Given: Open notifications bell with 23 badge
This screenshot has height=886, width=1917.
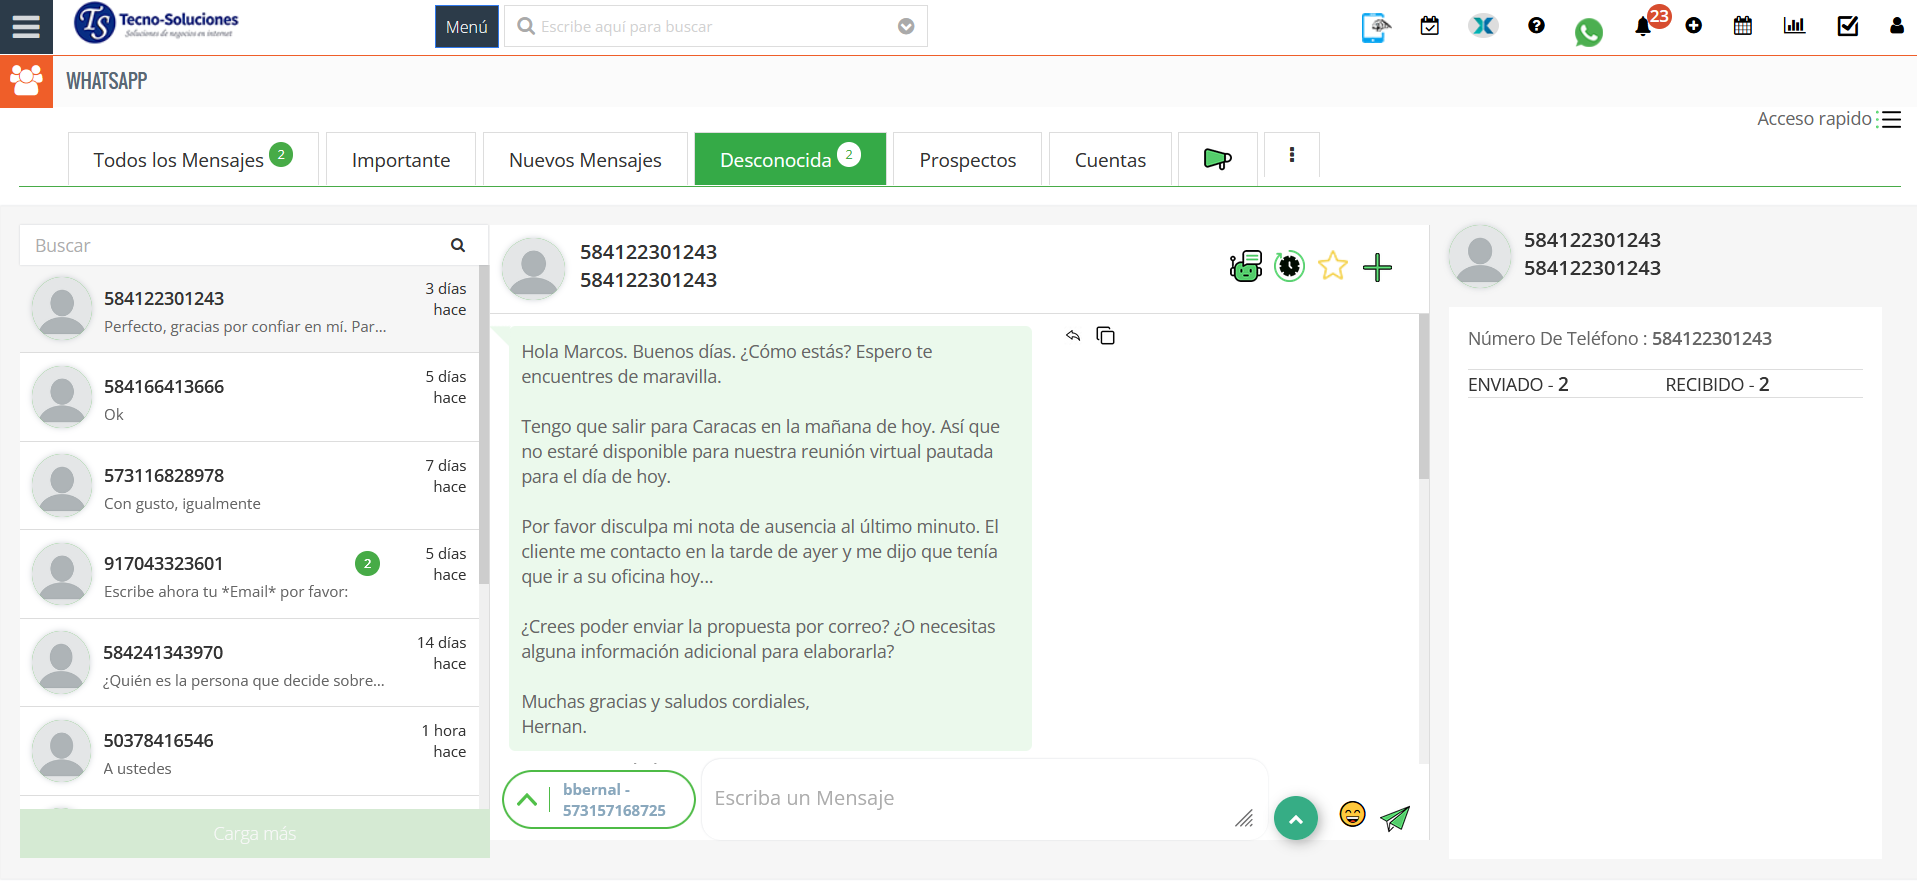Looking at the screenshot, I should click(1643, 27).
